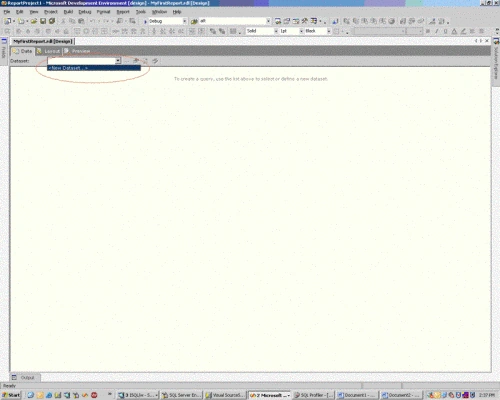Click the Find in Files icon
The image size is (500, 400).
(194, 21)
